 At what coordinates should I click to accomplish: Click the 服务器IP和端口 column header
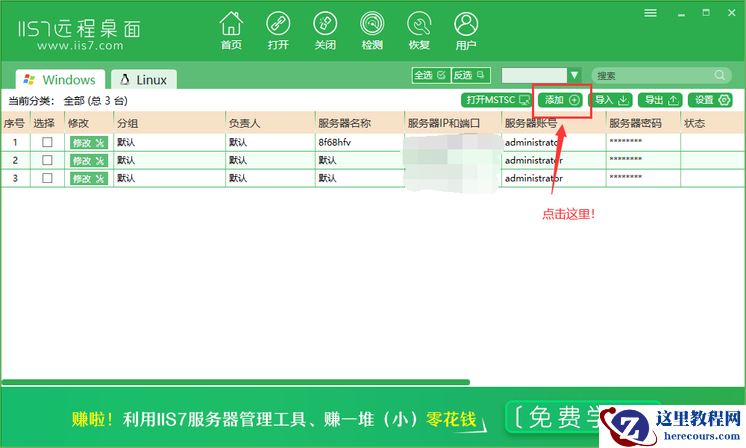click(453, 123)
